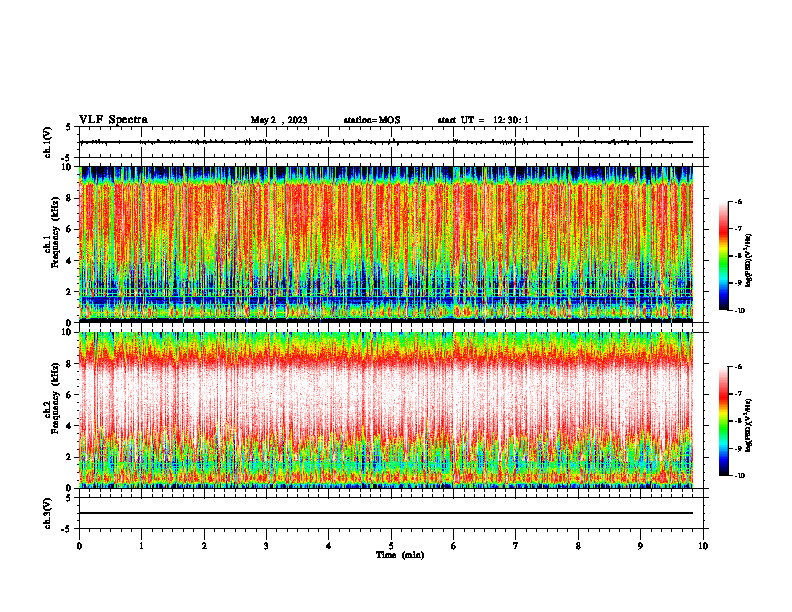Image resolution: width=792 pixels, height=612 pixels.
Task: Click the "-10" label on ch.2 colorbar
Action: (x=739, y=475)
